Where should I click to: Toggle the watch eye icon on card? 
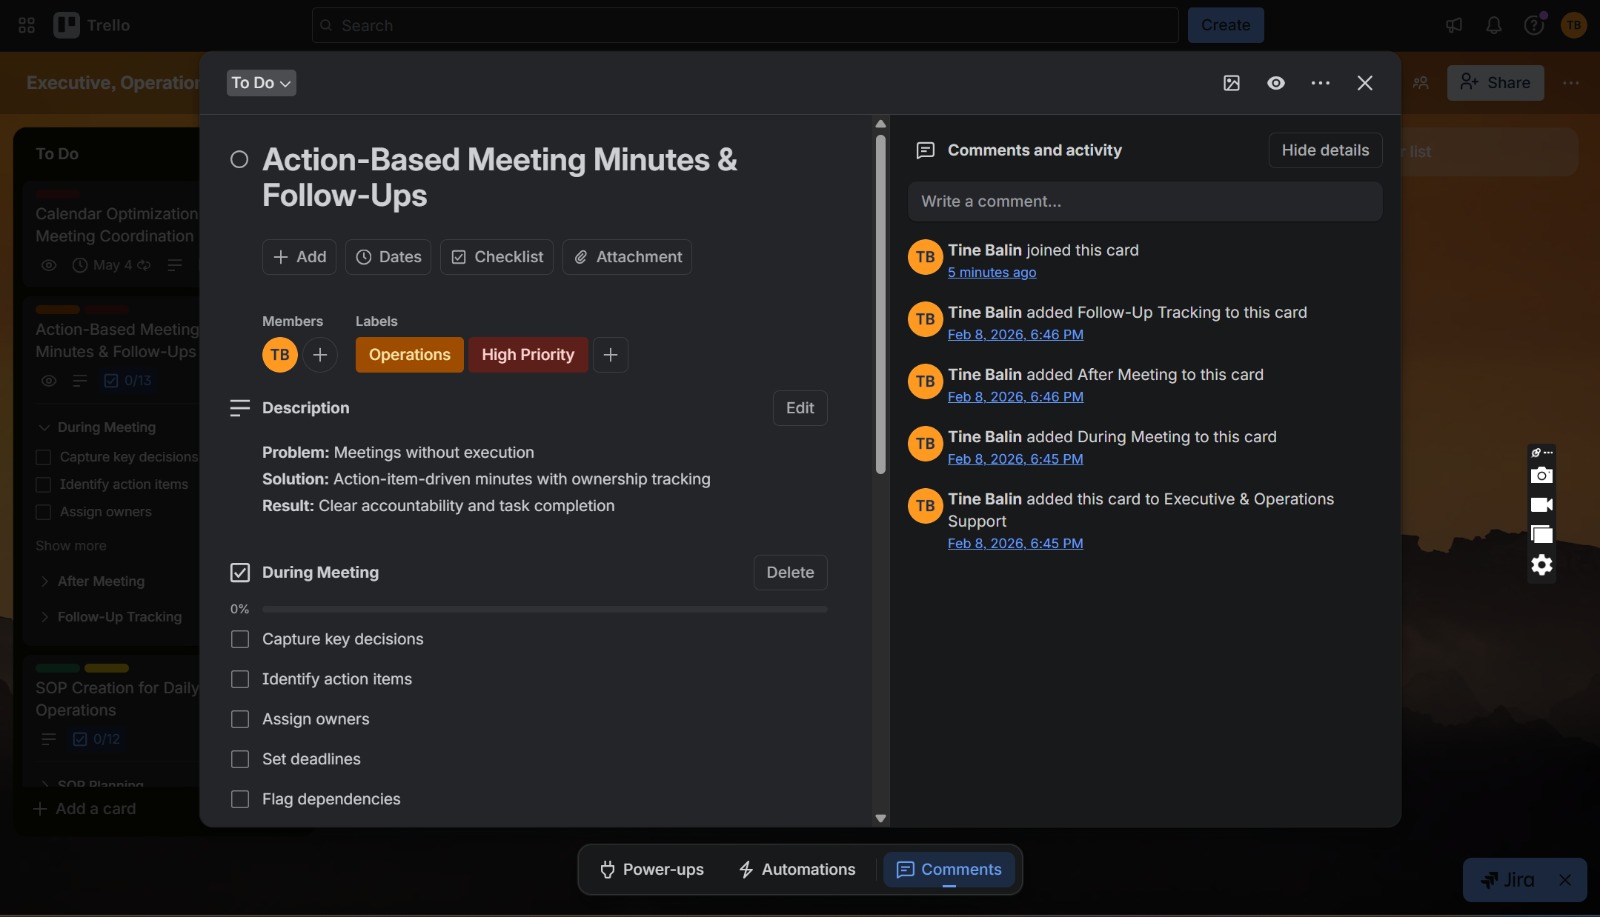(1276, 83)
